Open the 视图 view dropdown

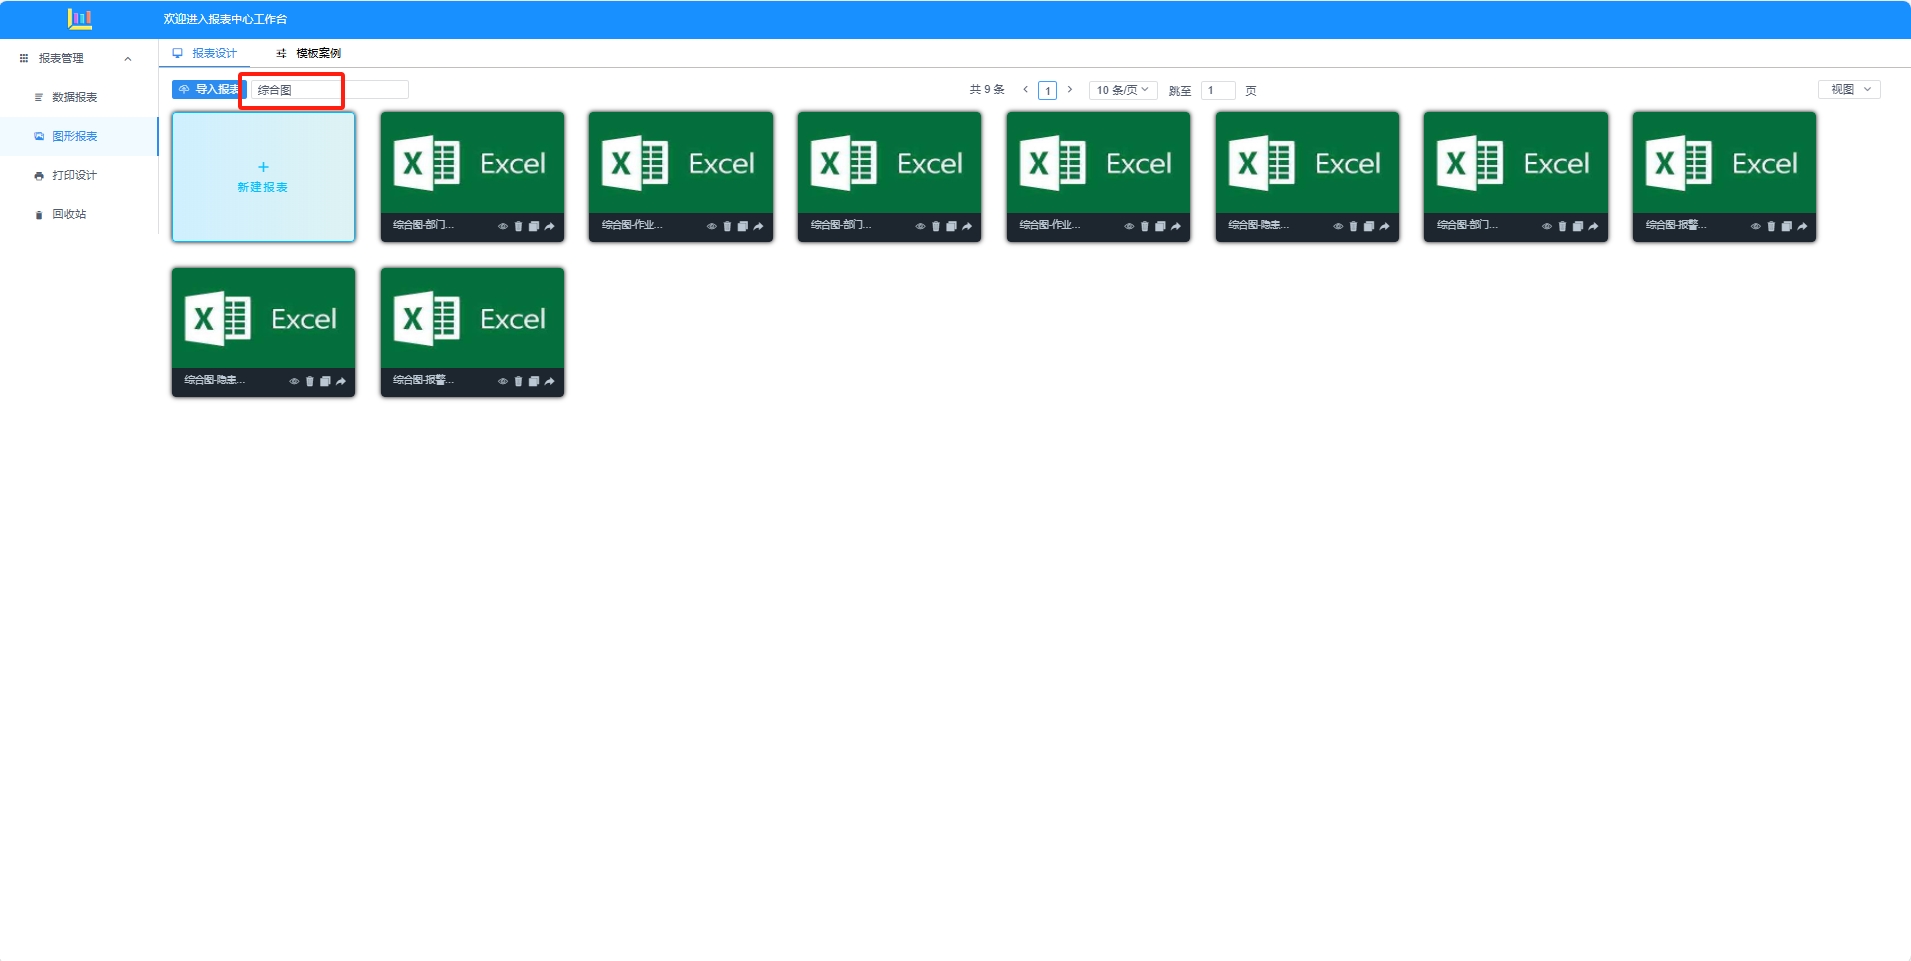pos(1849,89)
